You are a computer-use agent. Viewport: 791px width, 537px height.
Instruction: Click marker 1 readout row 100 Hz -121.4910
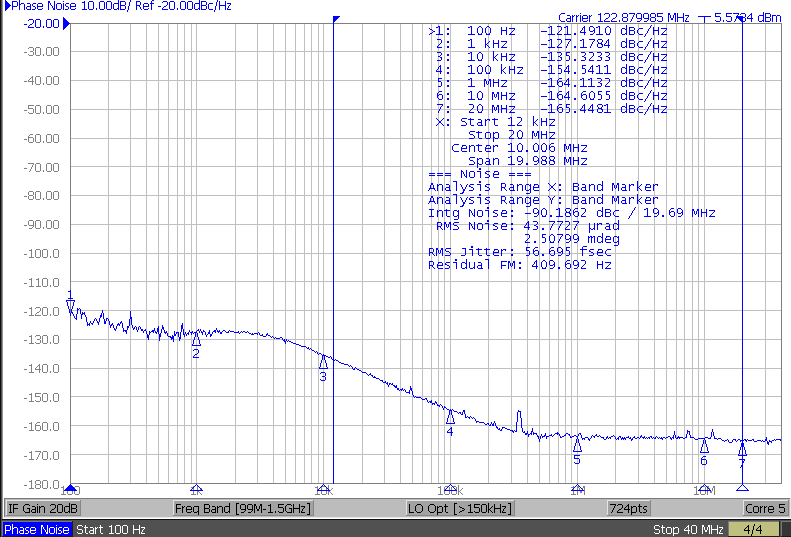click(548, 31)
